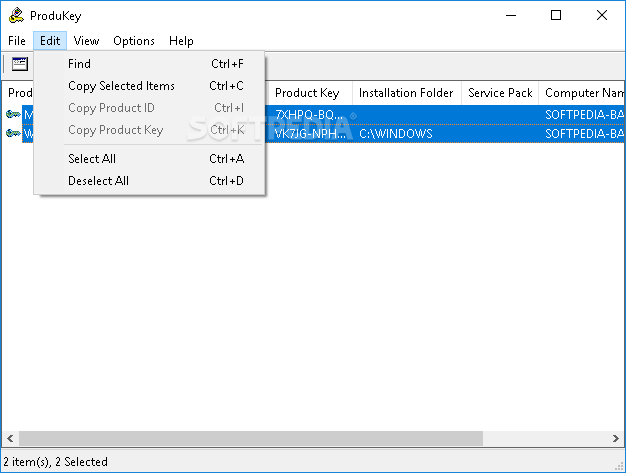The height and width of the screenshot is (473, 626).
Task: Click the key icon of the 7XHPQ-BQ row
Action: coord(13,115)
